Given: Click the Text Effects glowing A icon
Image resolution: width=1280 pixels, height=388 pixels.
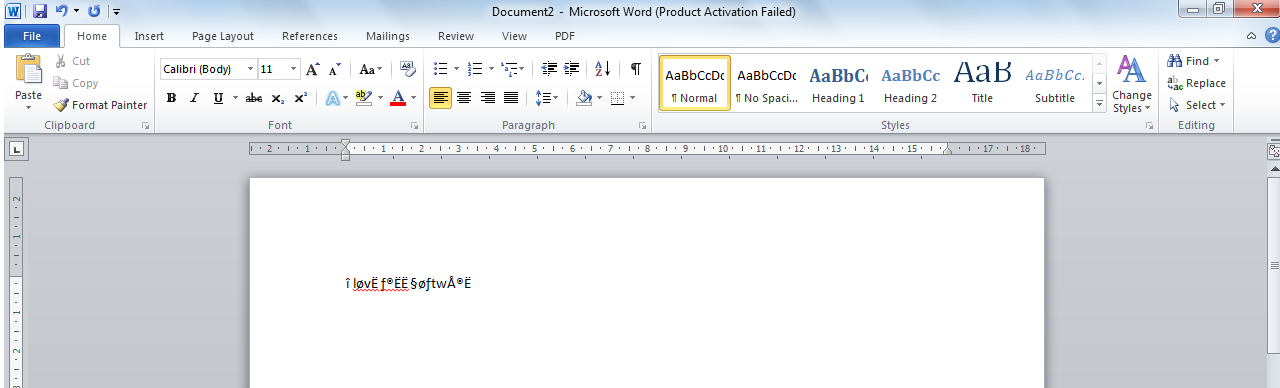Looking at the screenshot, I should click(x=333, y=98).
